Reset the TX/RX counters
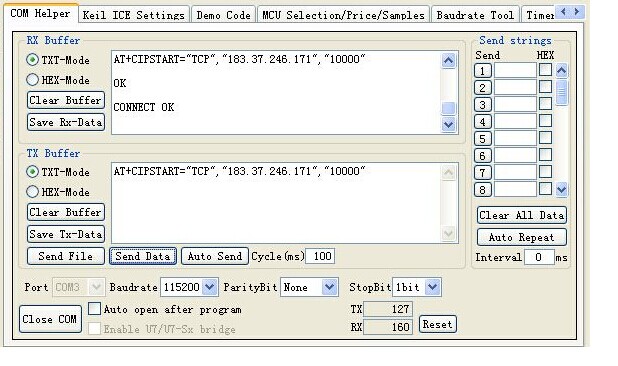 [438, 325]
